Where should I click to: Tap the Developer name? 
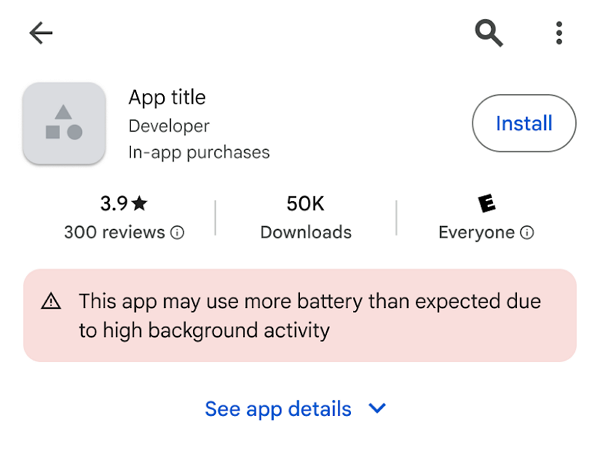pos(169,126)
